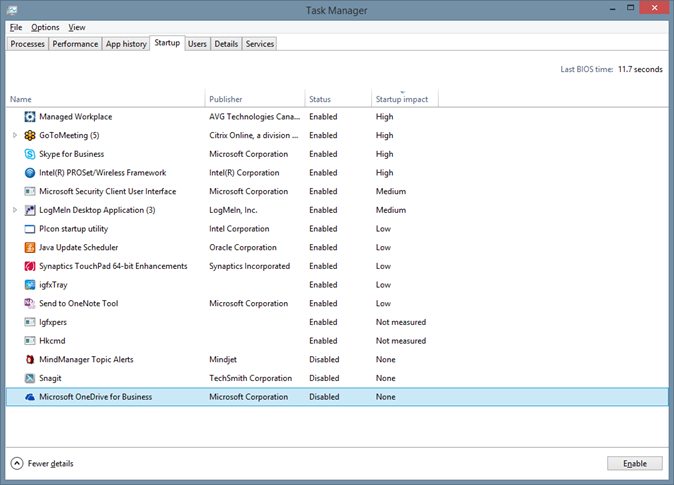674x485 pixels.
Task: Switch to the Details tab
Action: pos(226,44)
